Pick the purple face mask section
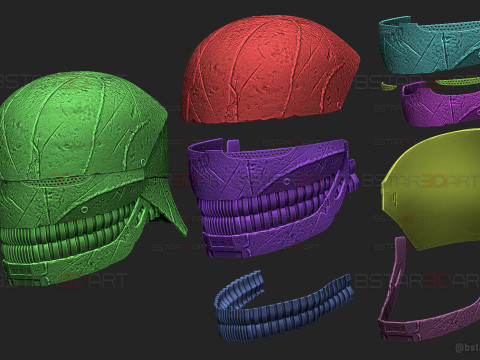The image size is (480, 360). pyautogui.click(x=272, y=197)
